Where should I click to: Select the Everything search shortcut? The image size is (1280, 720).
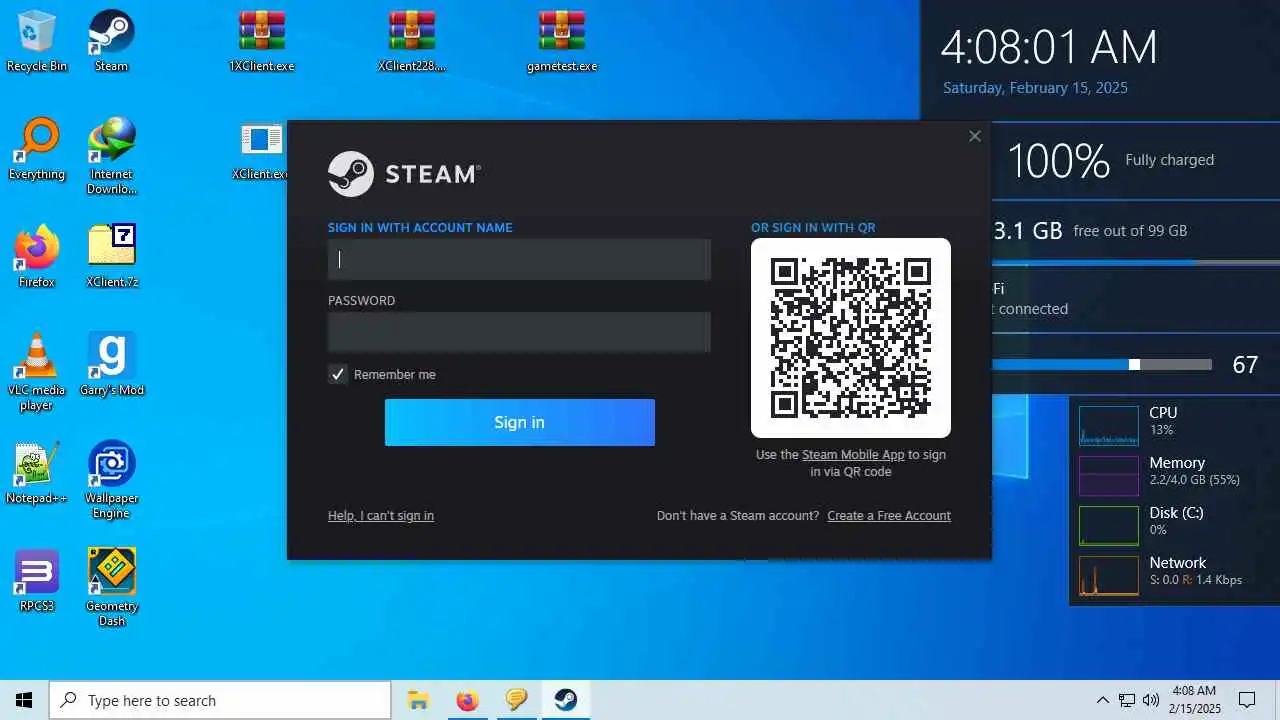tap(37, 149)
